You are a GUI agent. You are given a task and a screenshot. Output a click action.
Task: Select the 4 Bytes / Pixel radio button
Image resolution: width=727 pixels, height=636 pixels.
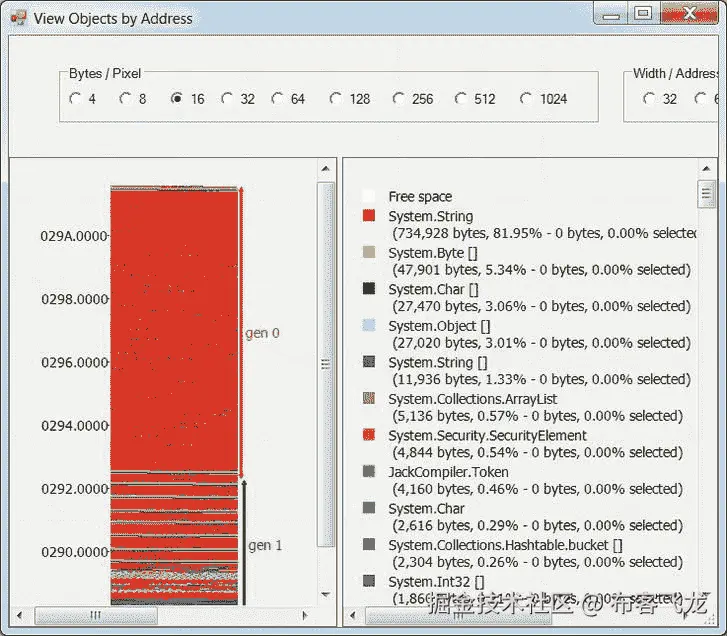[x=75, y=98]
